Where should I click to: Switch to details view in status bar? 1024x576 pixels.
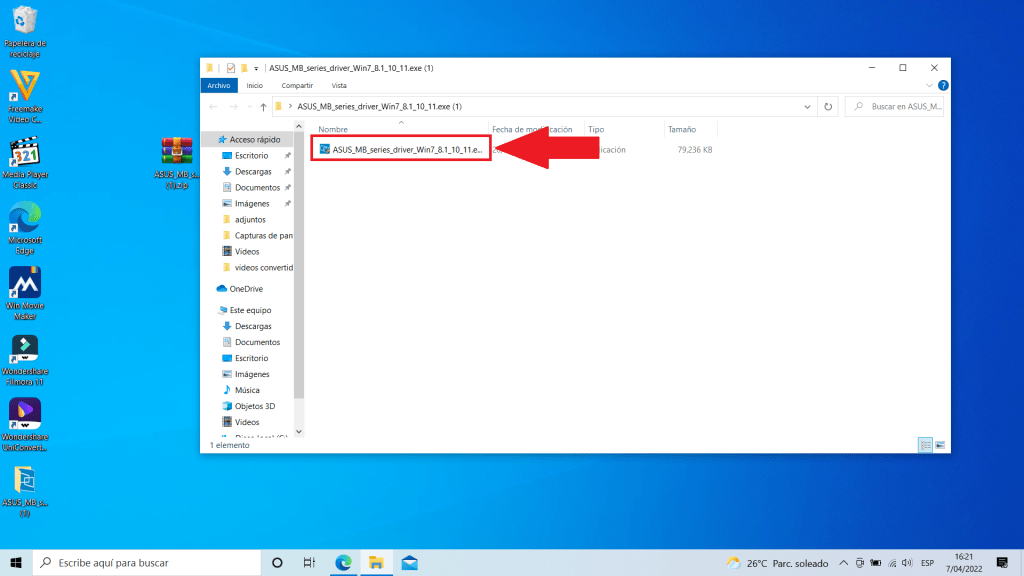tap(926, 445)
